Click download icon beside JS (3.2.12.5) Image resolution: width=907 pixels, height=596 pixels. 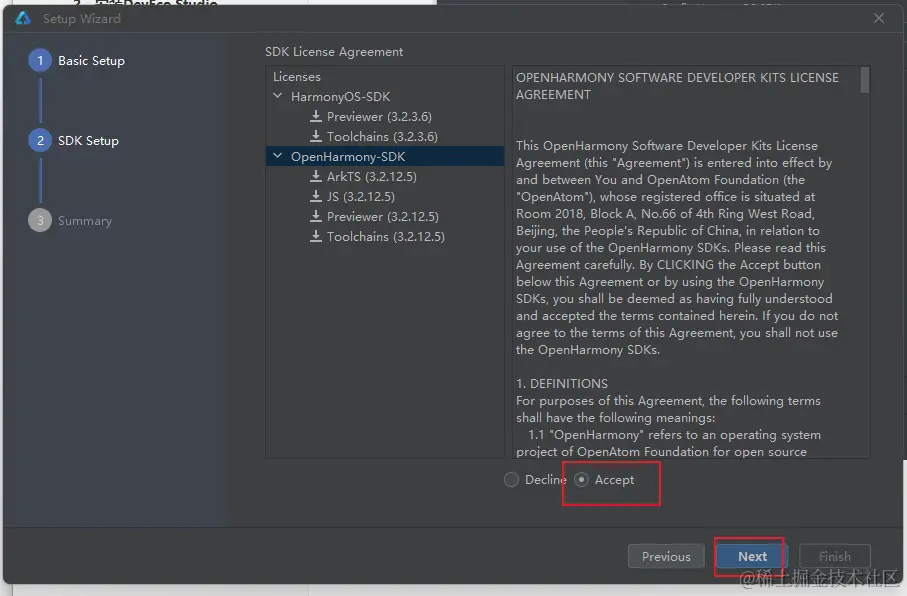coord(315,197)
